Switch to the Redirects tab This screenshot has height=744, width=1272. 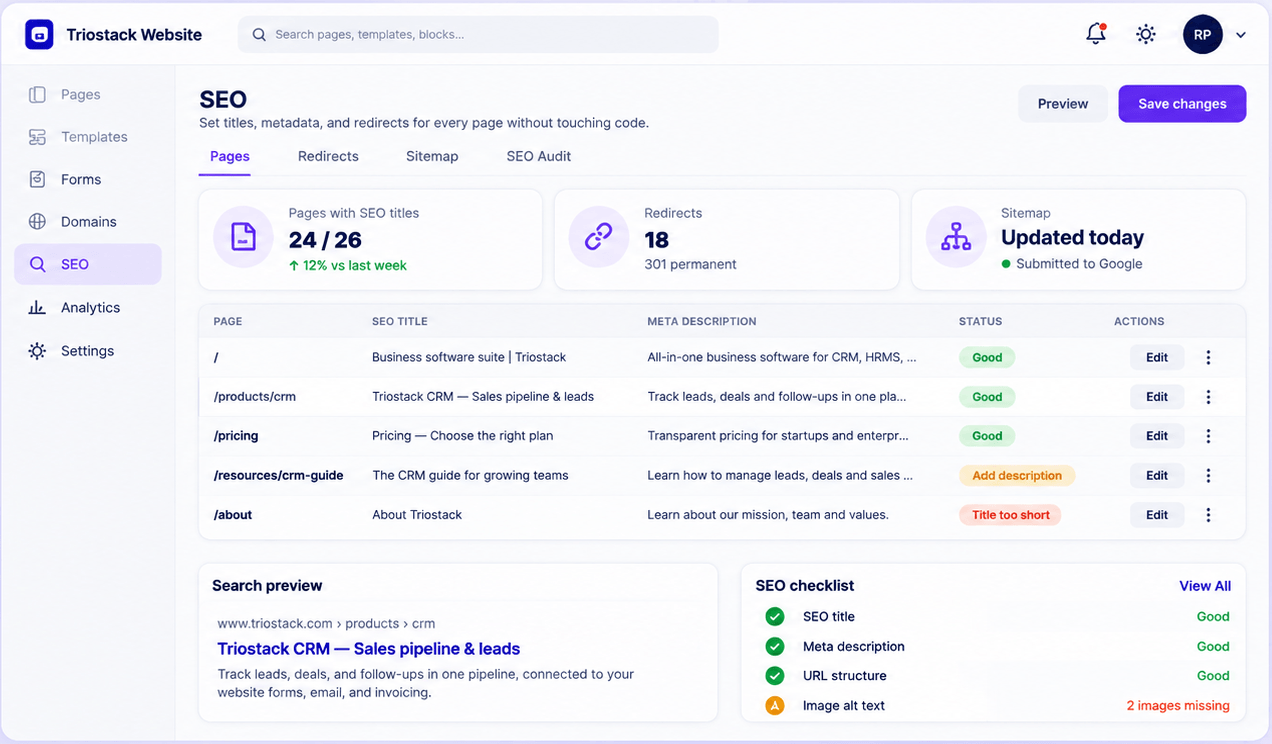(x=328, y=156)
